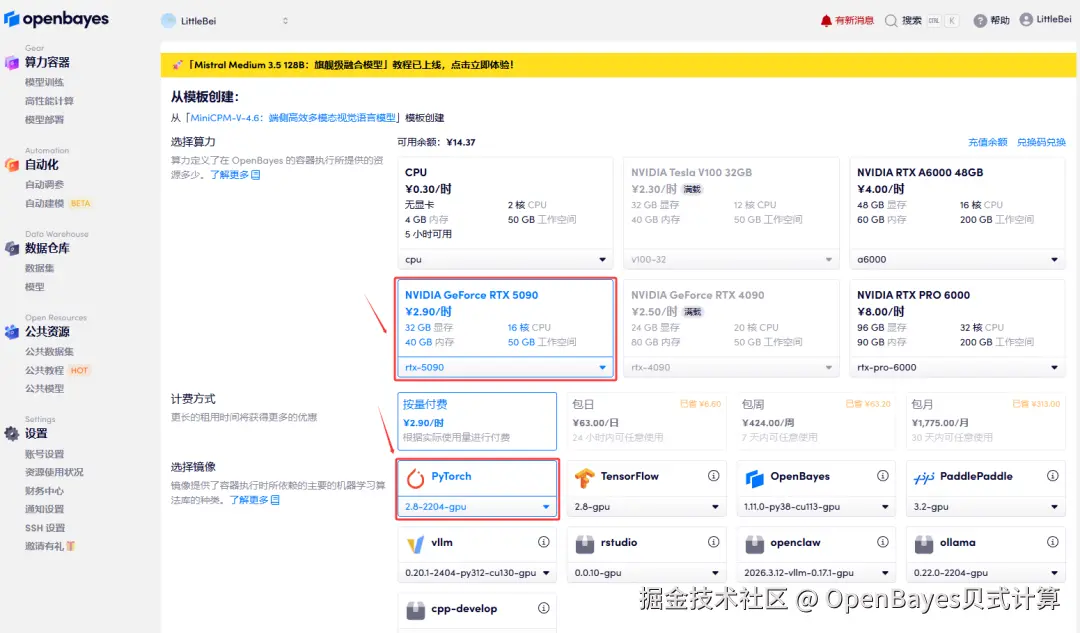Go to 数据集 in the sidebar
This screenshot has width=1080, height=633.
tap(39, 268)
